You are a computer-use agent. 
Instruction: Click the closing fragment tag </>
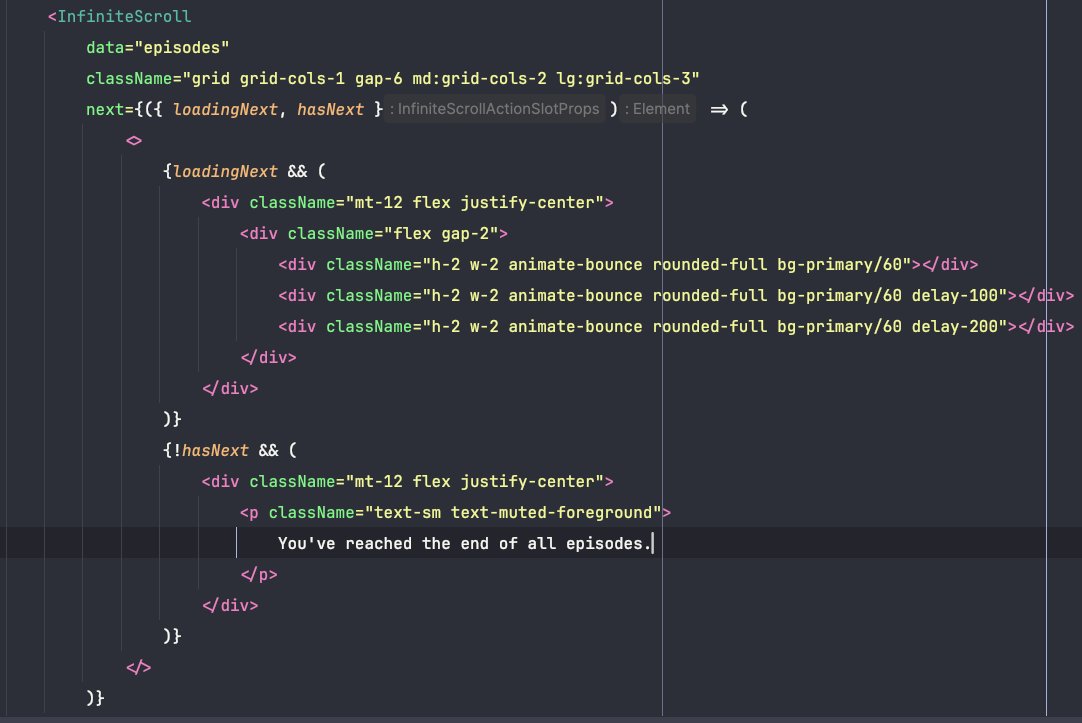138,668
